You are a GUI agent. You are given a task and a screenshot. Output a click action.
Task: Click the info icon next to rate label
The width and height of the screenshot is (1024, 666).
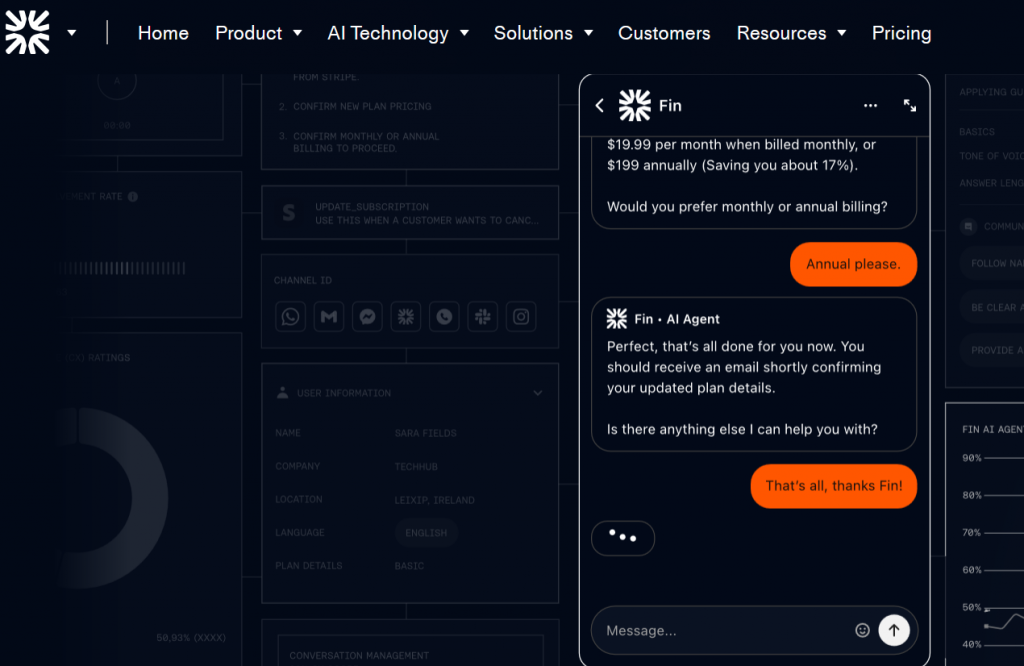tap(133, 197)
